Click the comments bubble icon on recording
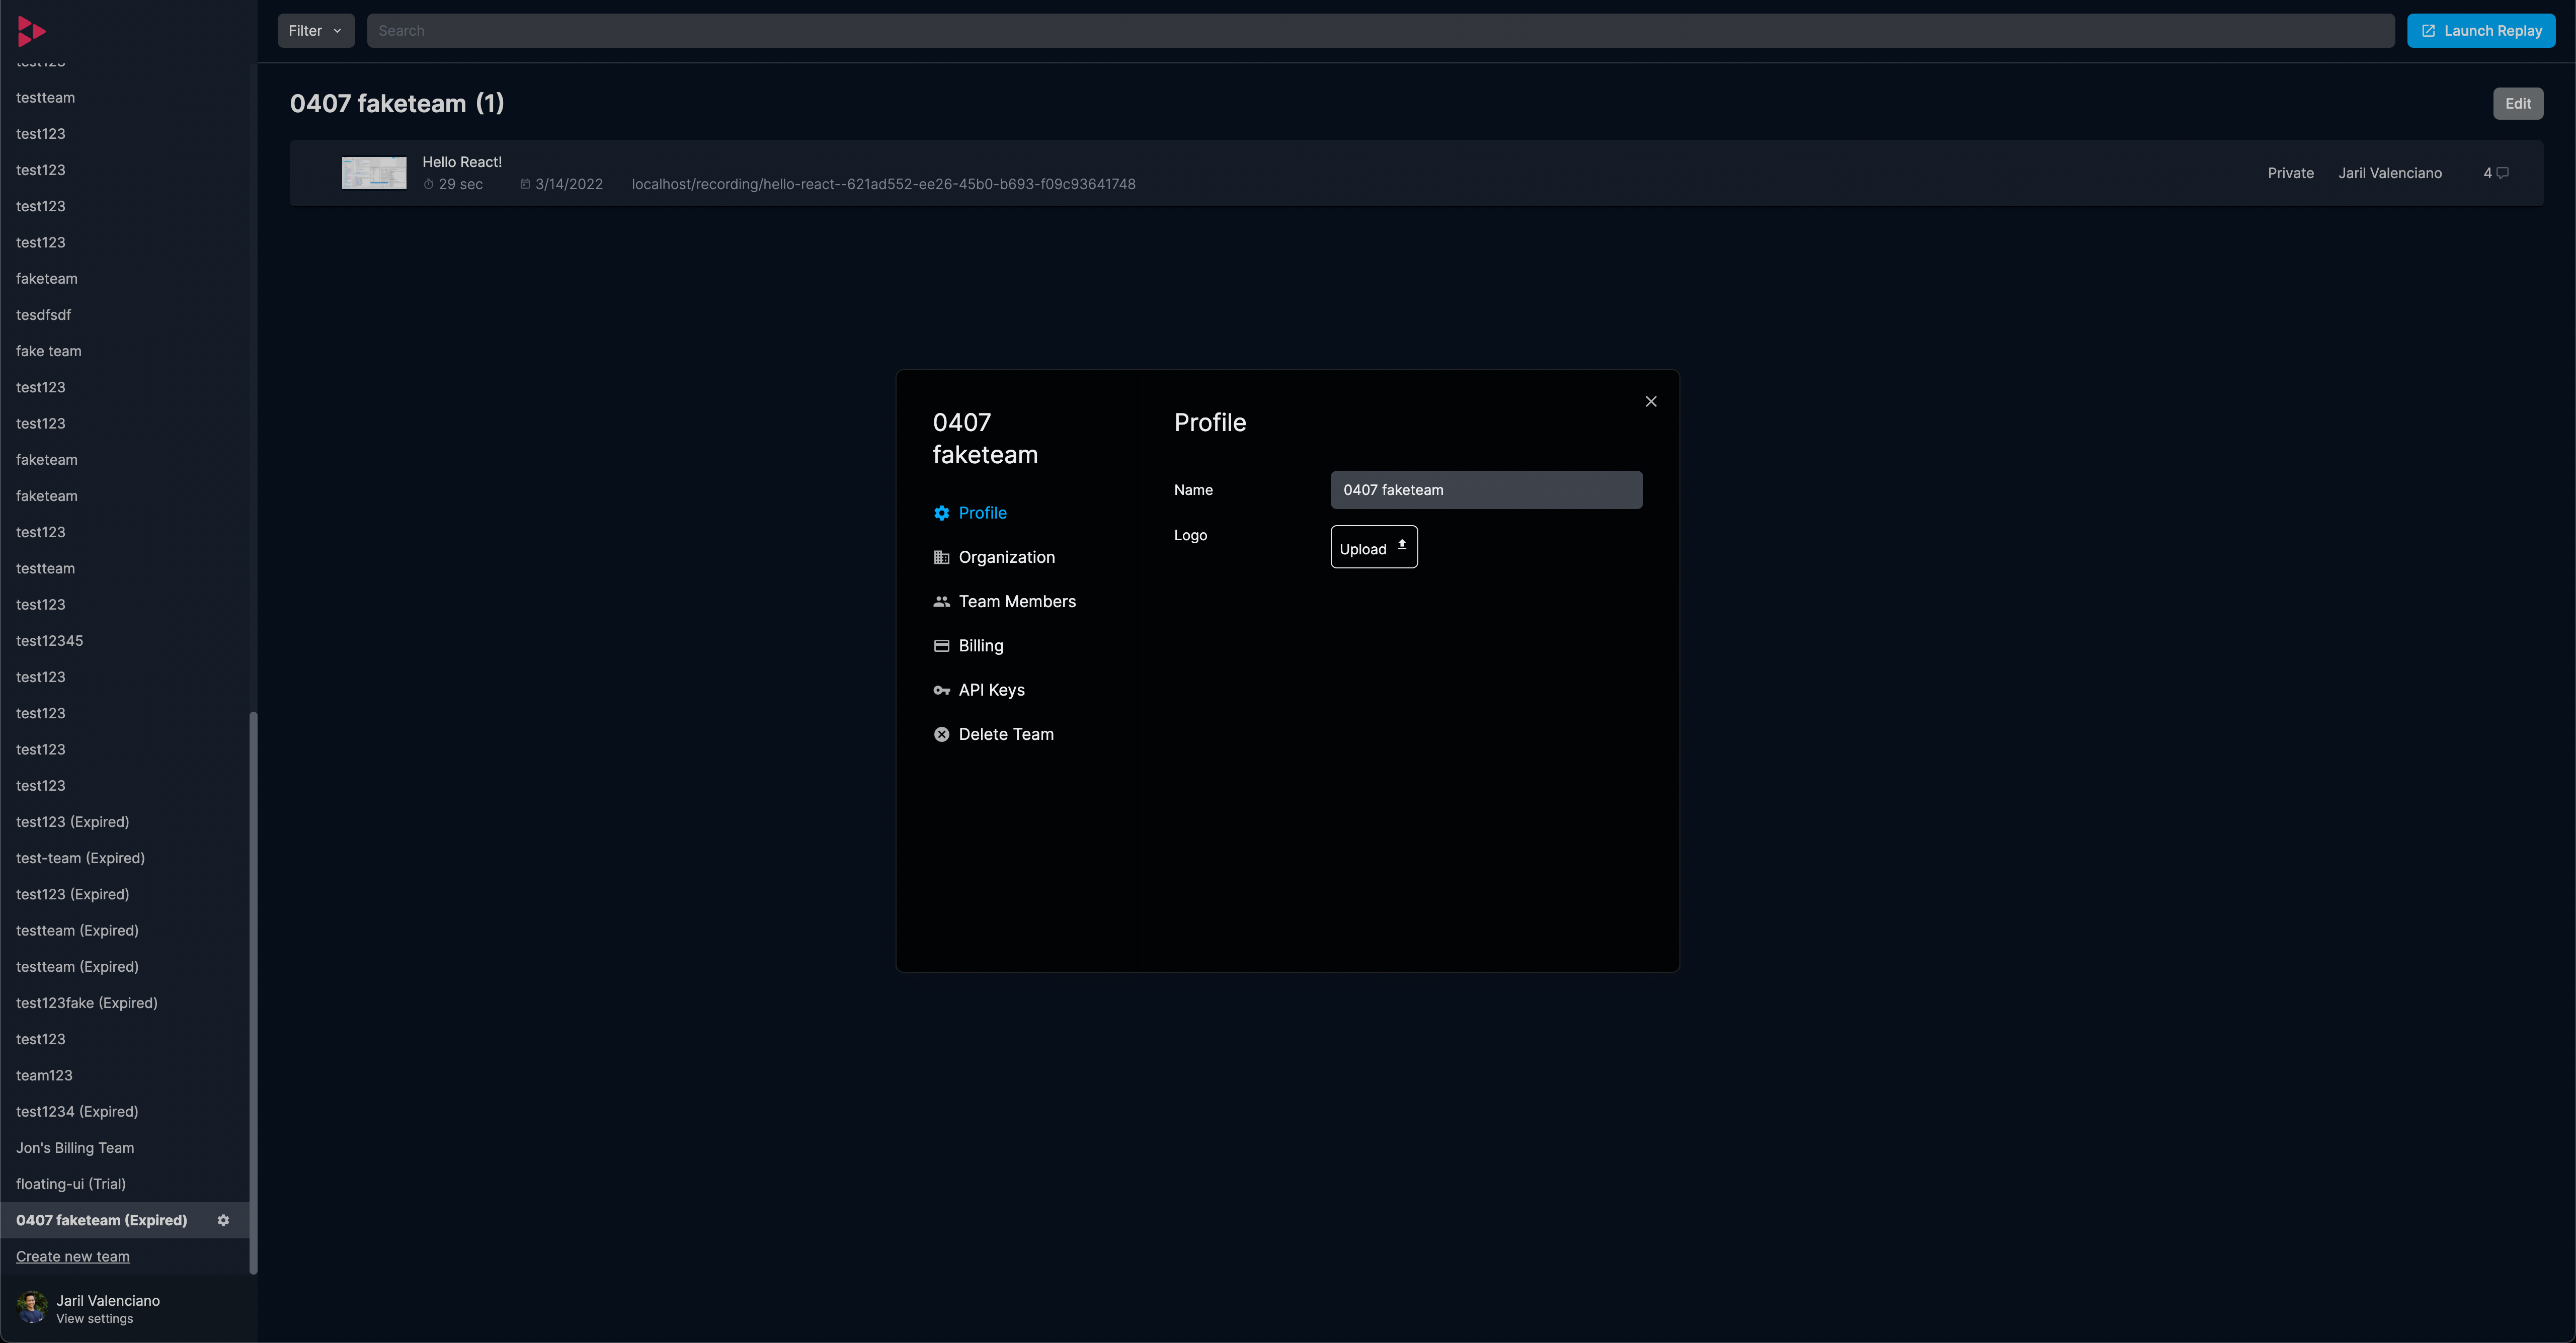The width and height of the screenshot is (2576, 1343). click(2502, 173)
